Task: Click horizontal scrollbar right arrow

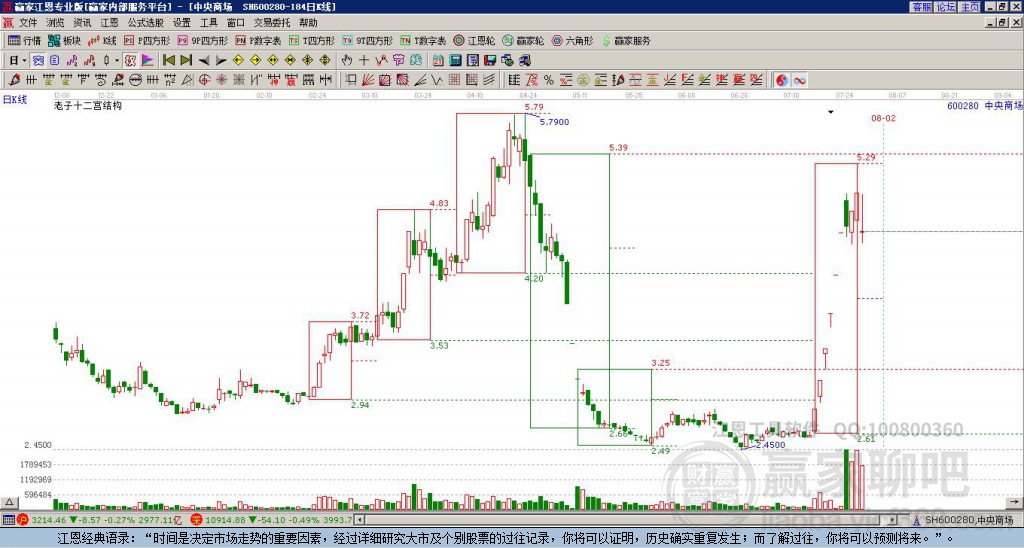Action: (893, 520)
